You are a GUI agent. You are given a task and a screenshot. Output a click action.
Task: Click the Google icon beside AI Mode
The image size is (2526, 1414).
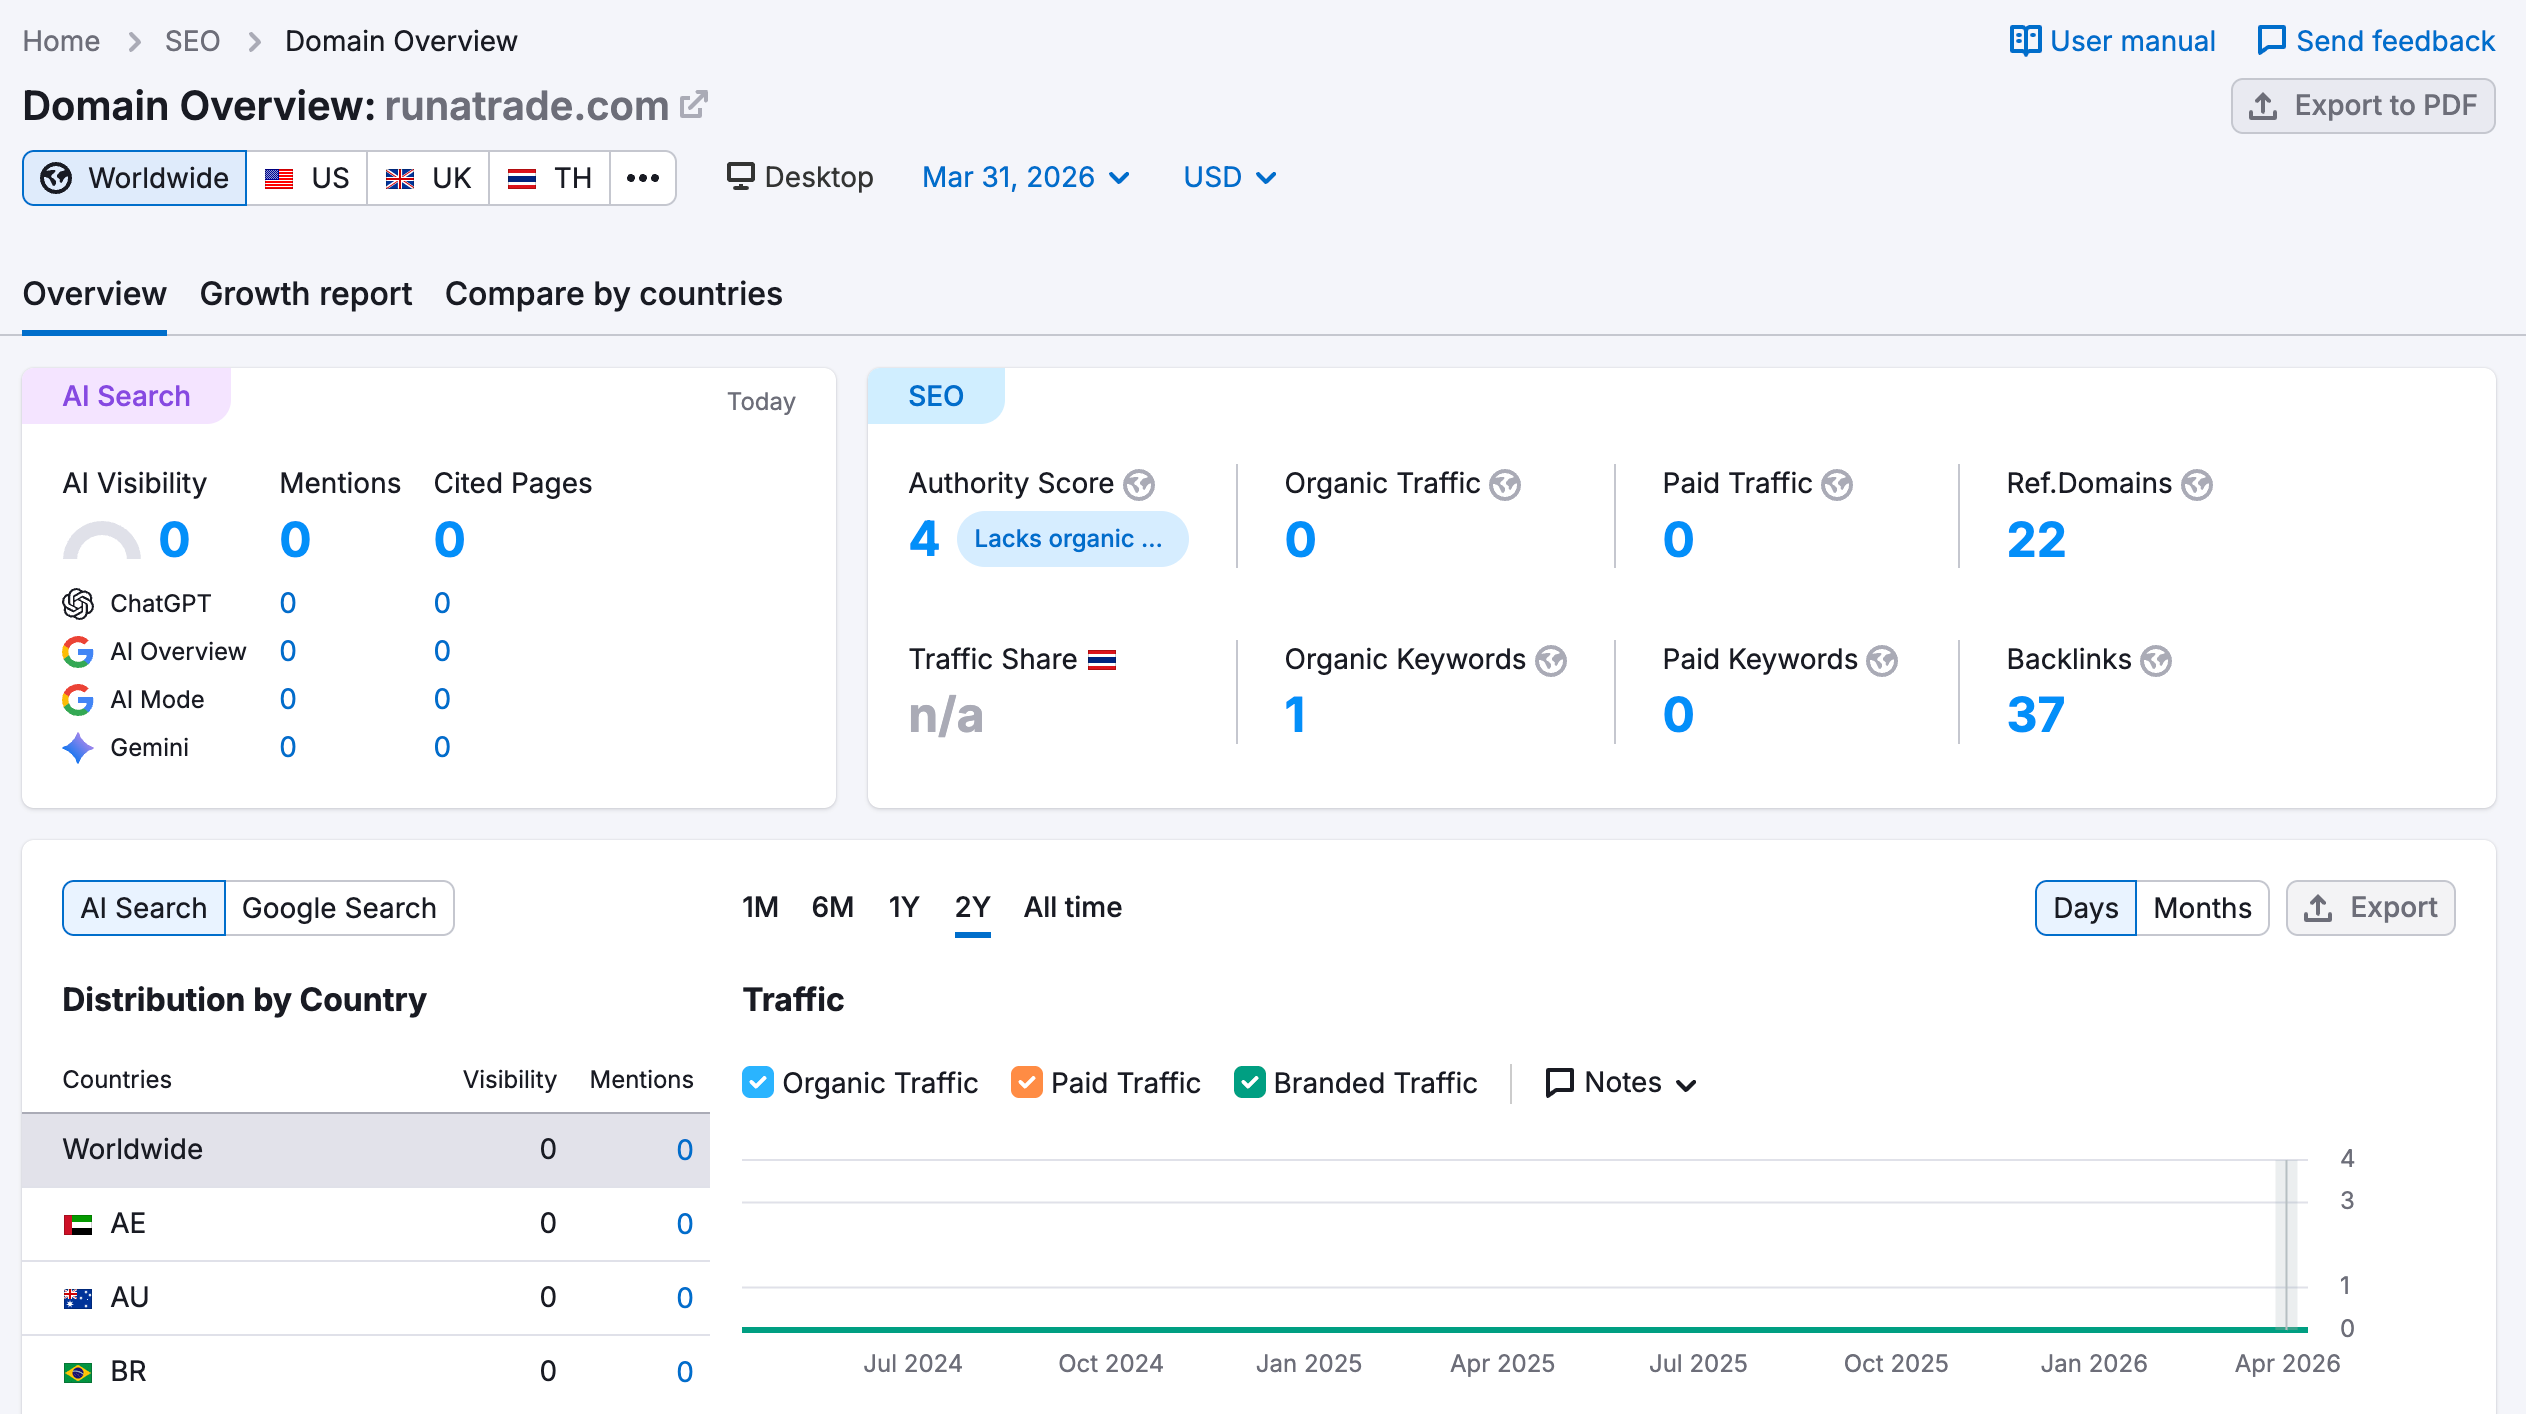78,699
